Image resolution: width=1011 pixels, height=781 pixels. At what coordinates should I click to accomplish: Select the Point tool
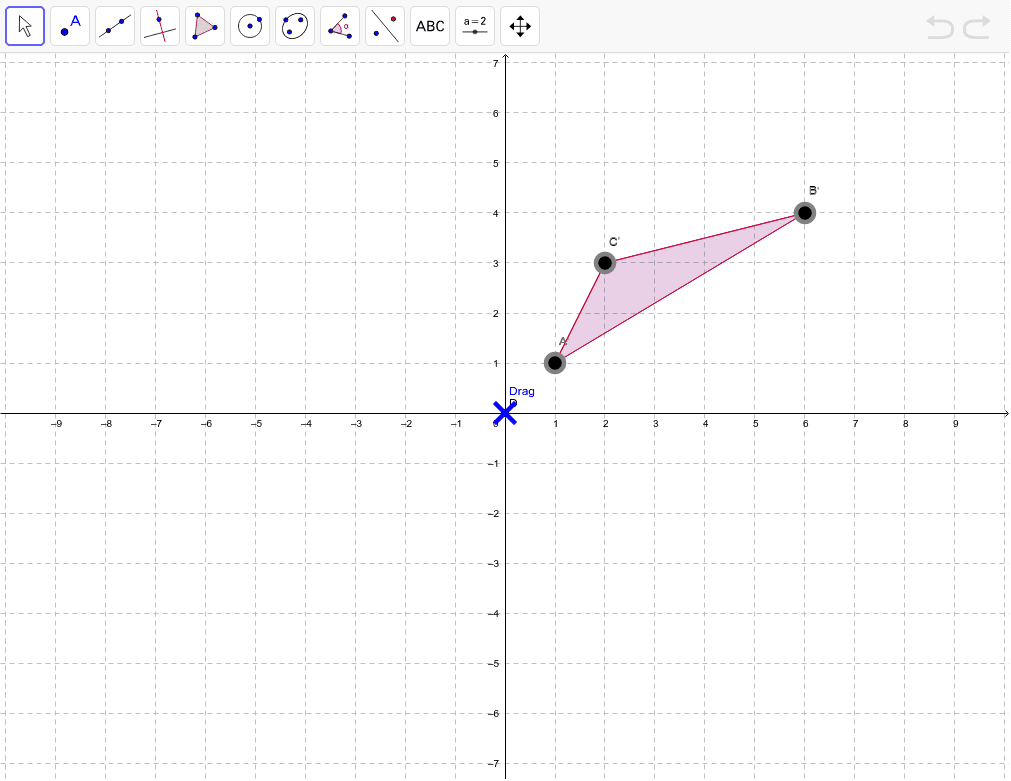pyautogui.click(x=70, y=26)
